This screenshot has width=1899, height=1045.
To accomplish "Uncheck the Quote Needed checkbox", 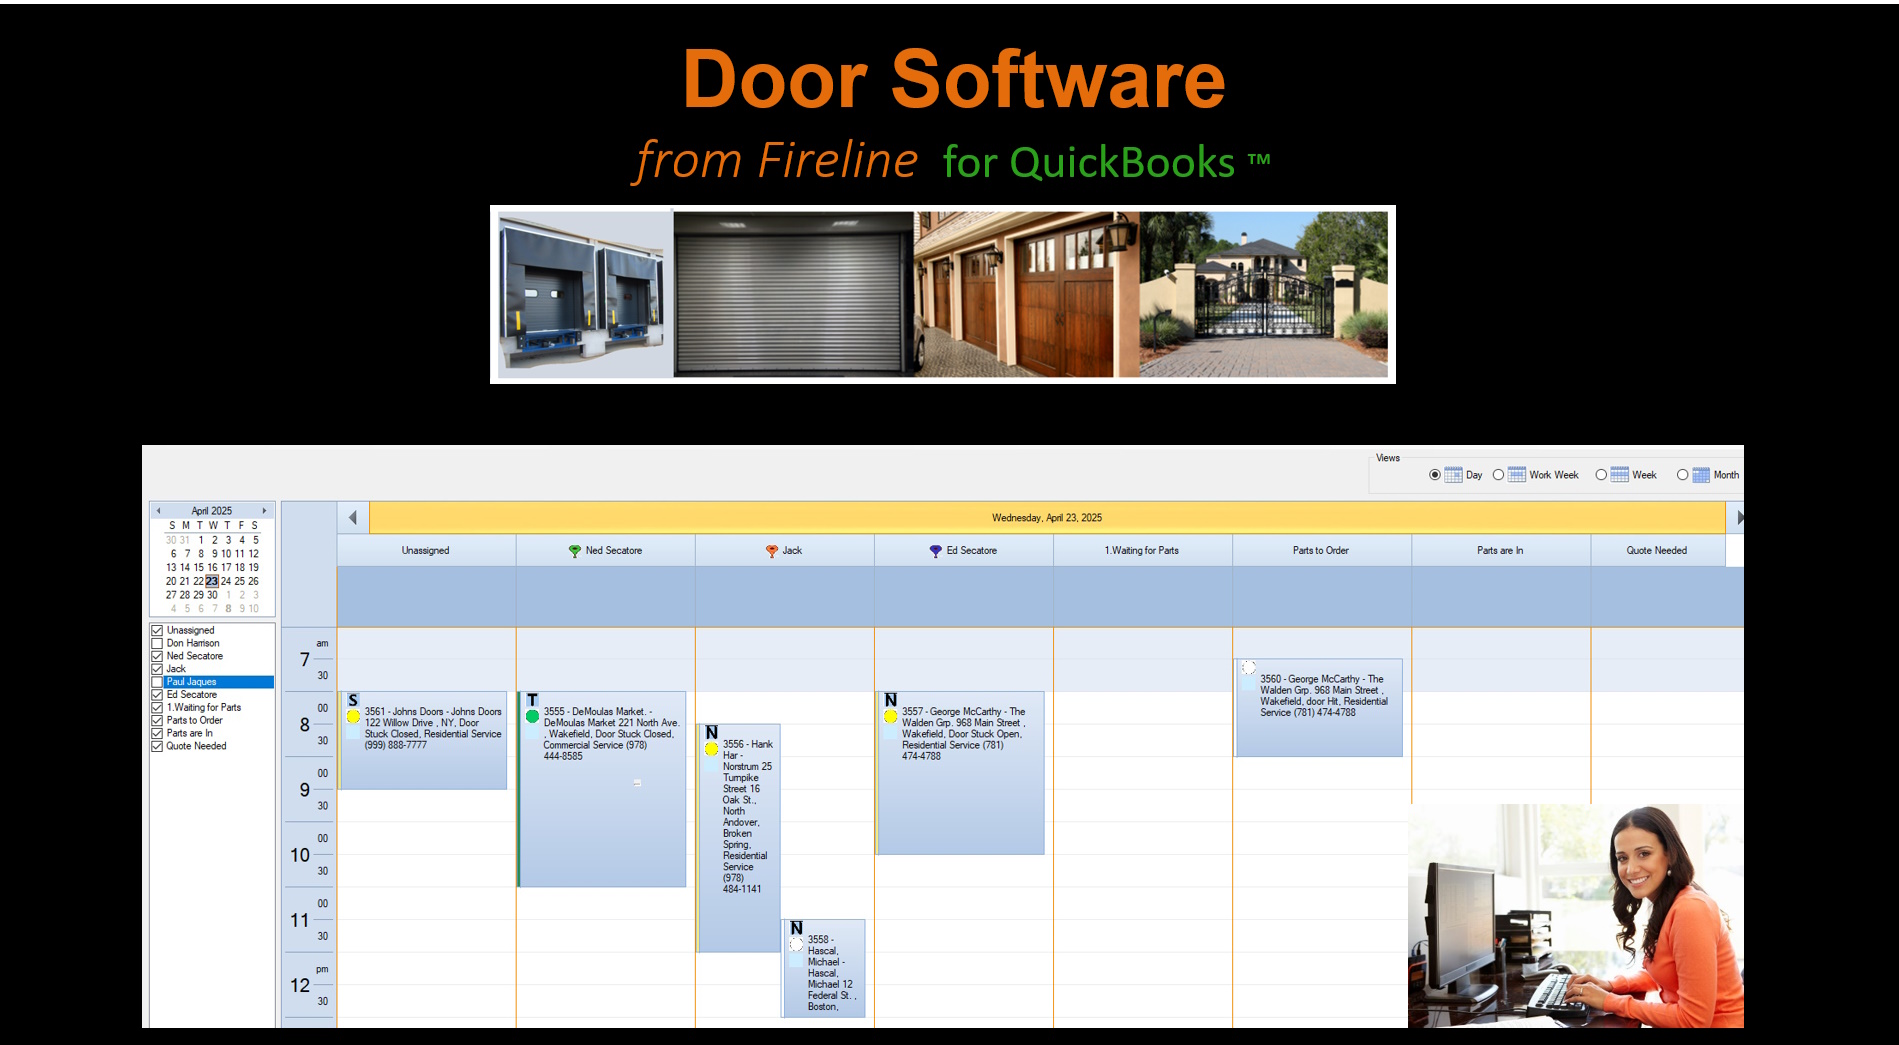I will tap(157, 746).
